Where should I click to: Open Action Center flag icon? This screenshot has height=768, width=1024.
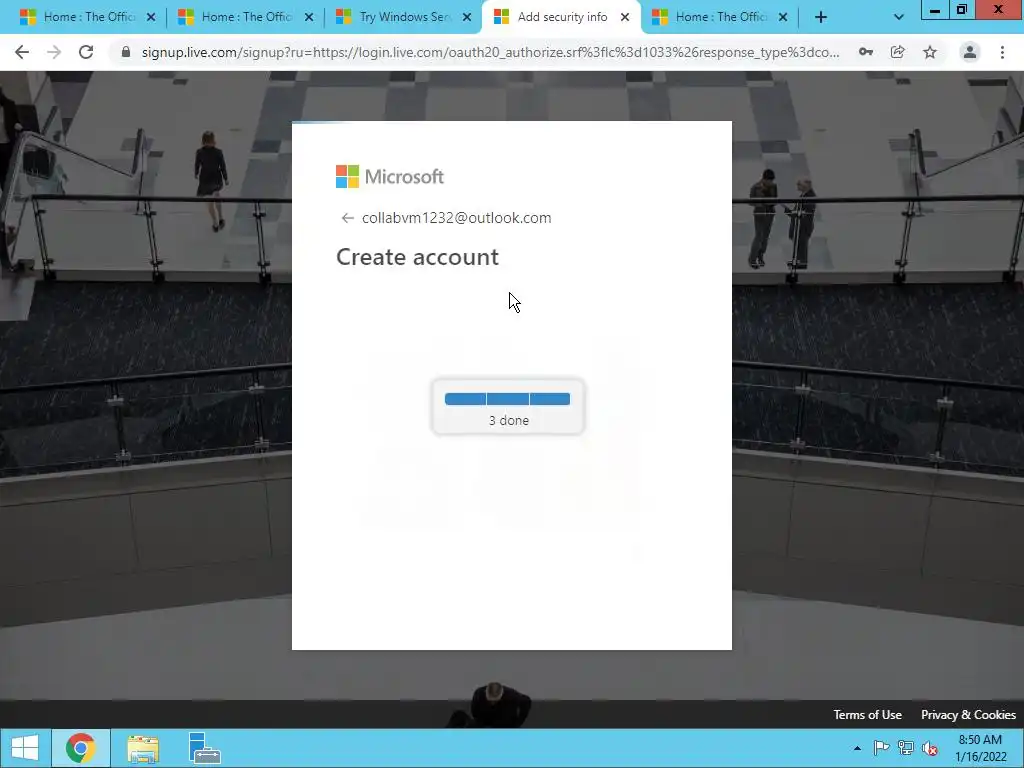coord(881,748)
